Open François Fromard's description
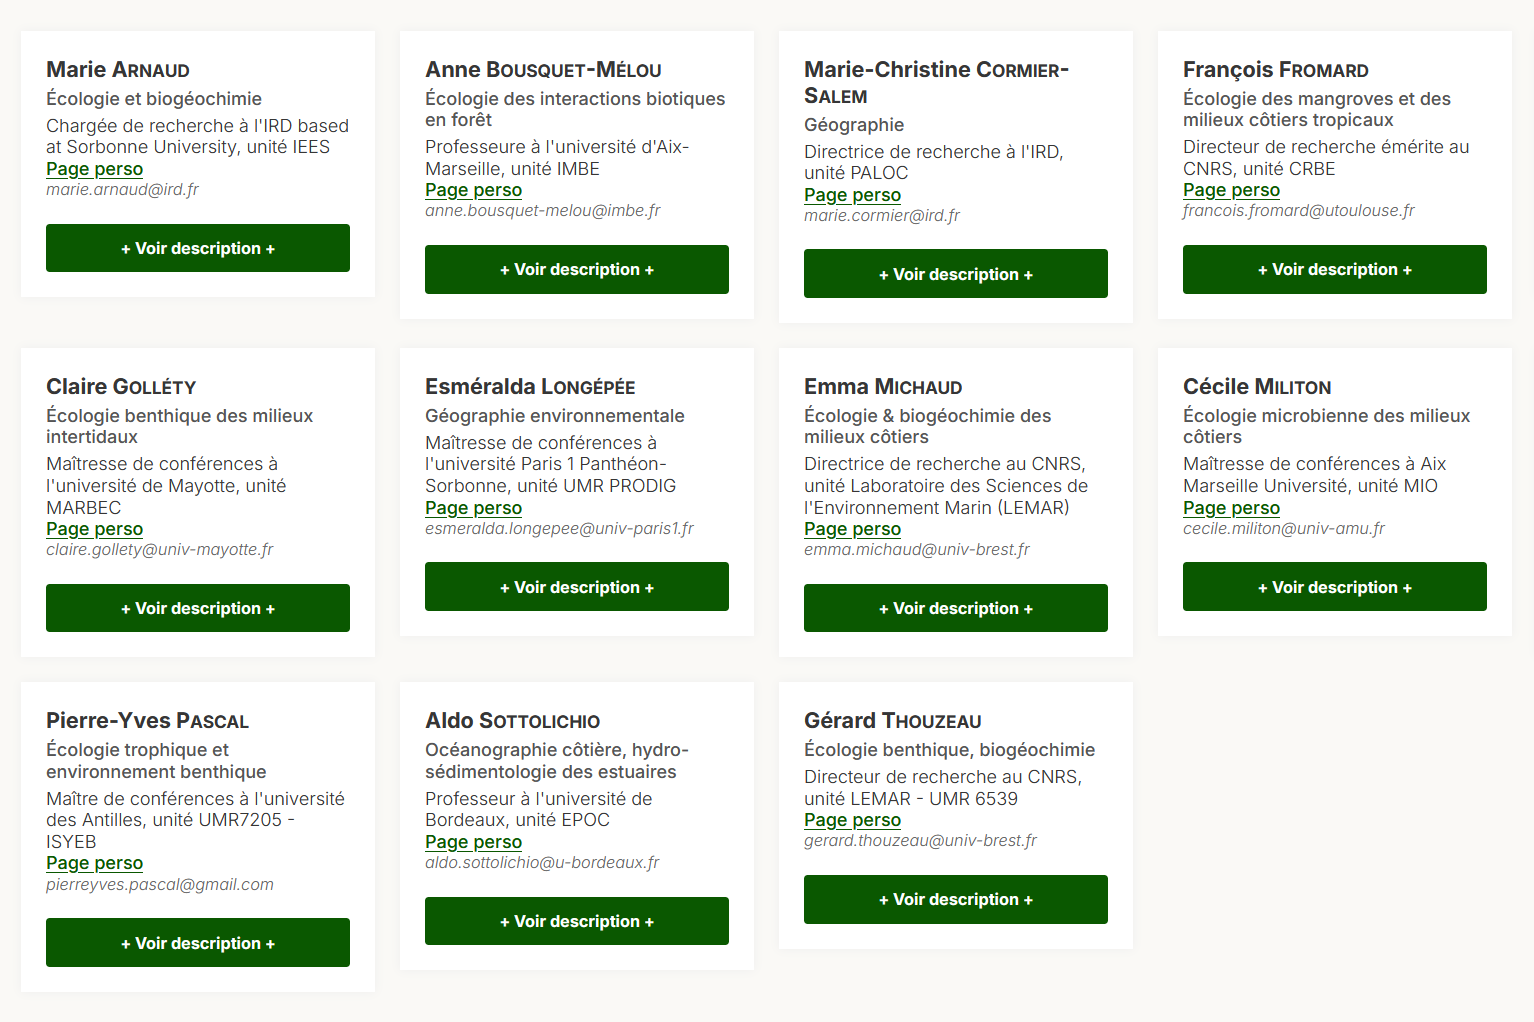This screenshot has height=1022, width=1534. (1335, 269)
